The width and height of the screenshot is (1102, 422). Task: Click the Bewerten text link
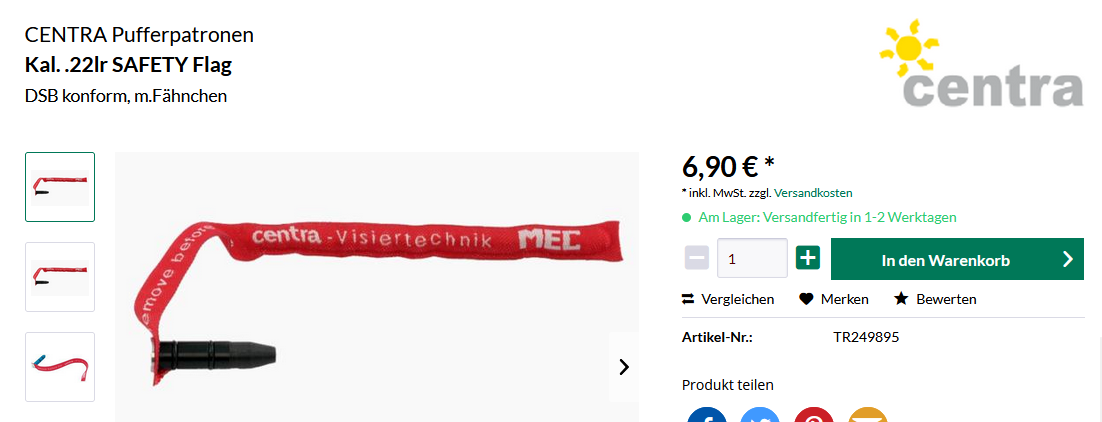[946, 299]
